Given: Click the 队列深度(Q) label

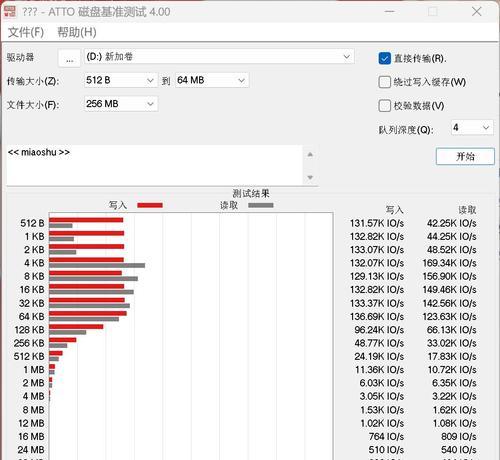Looking at the screenshot, I should click(x=406, y=130).
